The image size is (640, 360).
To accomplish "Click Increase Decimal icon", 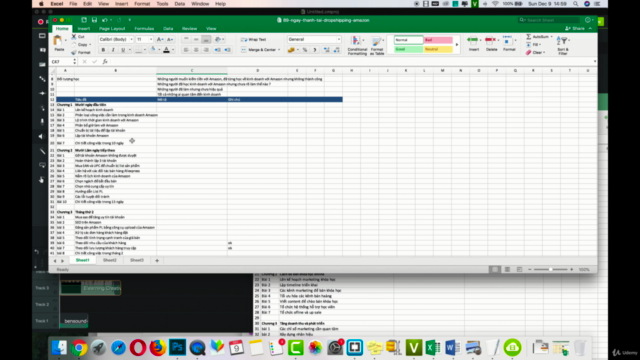I will tap(327, 50).
